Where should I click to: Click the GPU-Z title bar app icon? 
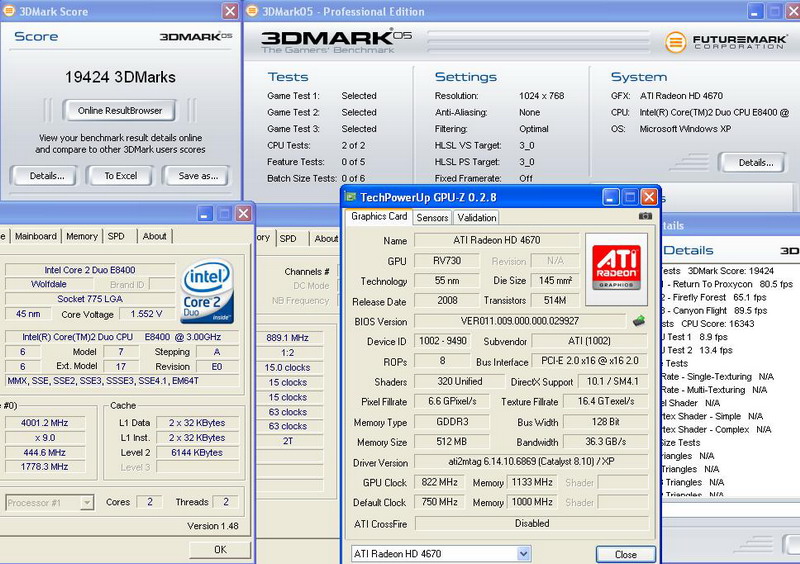[351, 197]
